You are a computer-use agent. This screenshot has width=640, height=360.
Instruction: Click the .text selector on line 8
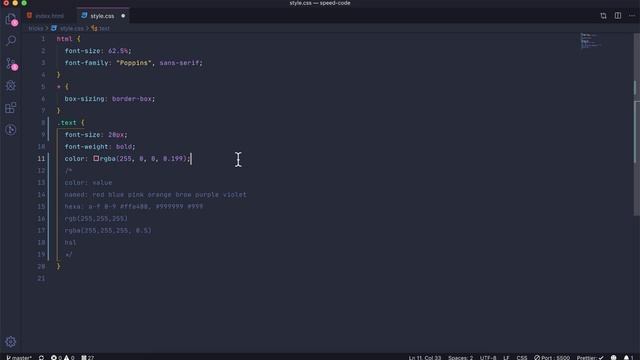[x=67, y=122]
